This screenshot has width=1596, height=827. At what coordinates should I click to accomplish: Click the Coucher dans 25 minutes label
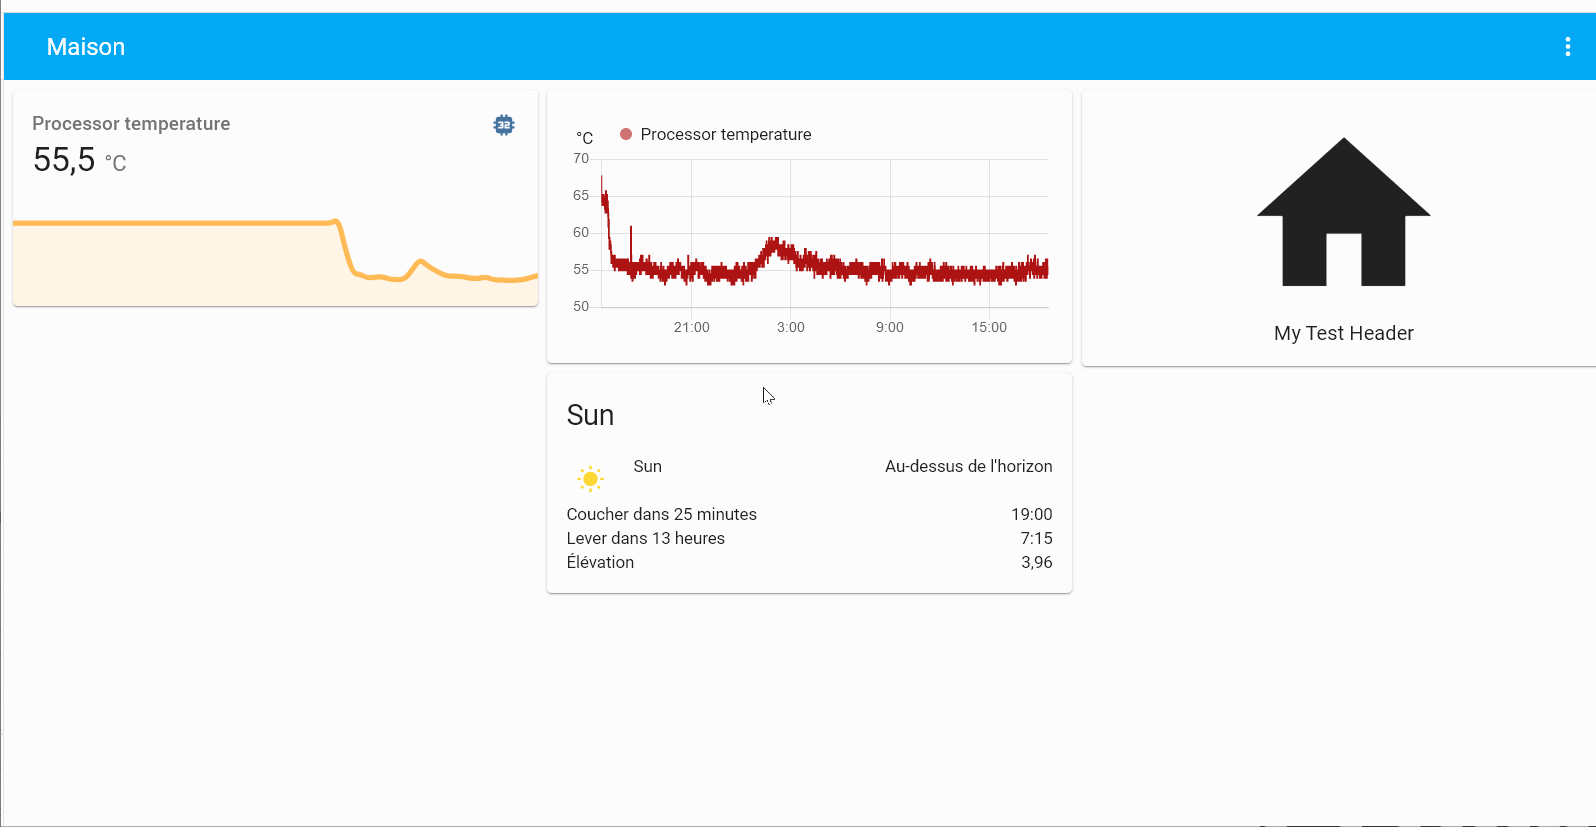tap(662, 514)
